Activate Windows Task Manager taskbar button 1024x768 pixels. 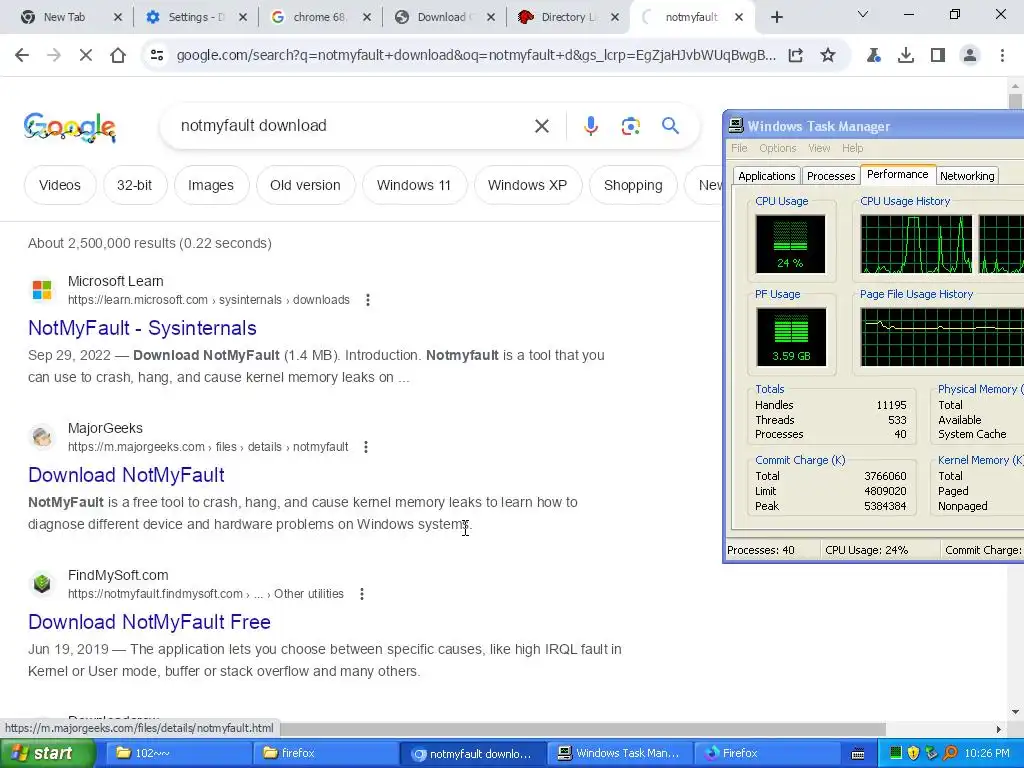618,753
